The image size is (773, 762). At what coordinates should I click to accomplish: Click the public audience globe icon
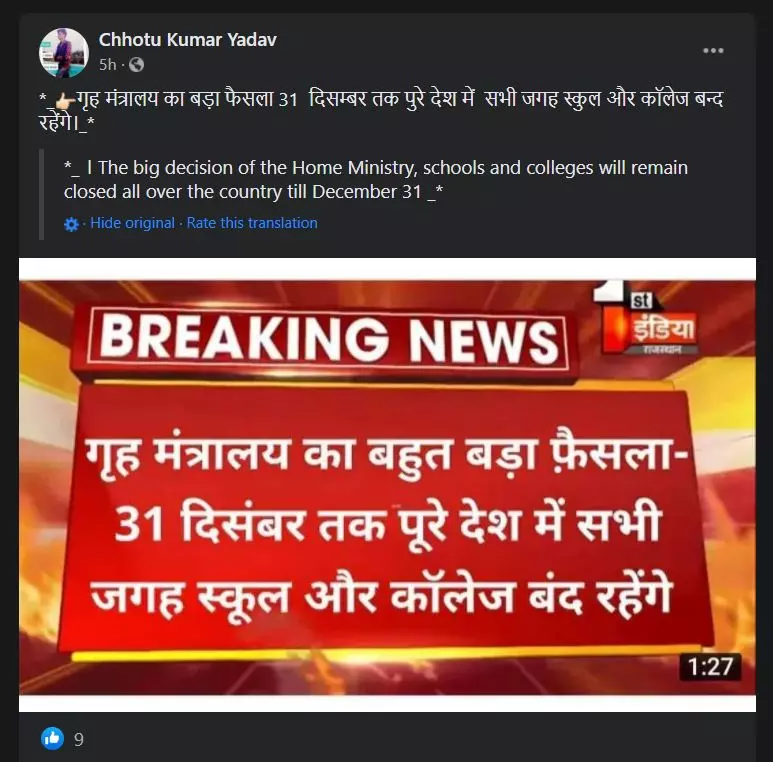pos(137,65)
